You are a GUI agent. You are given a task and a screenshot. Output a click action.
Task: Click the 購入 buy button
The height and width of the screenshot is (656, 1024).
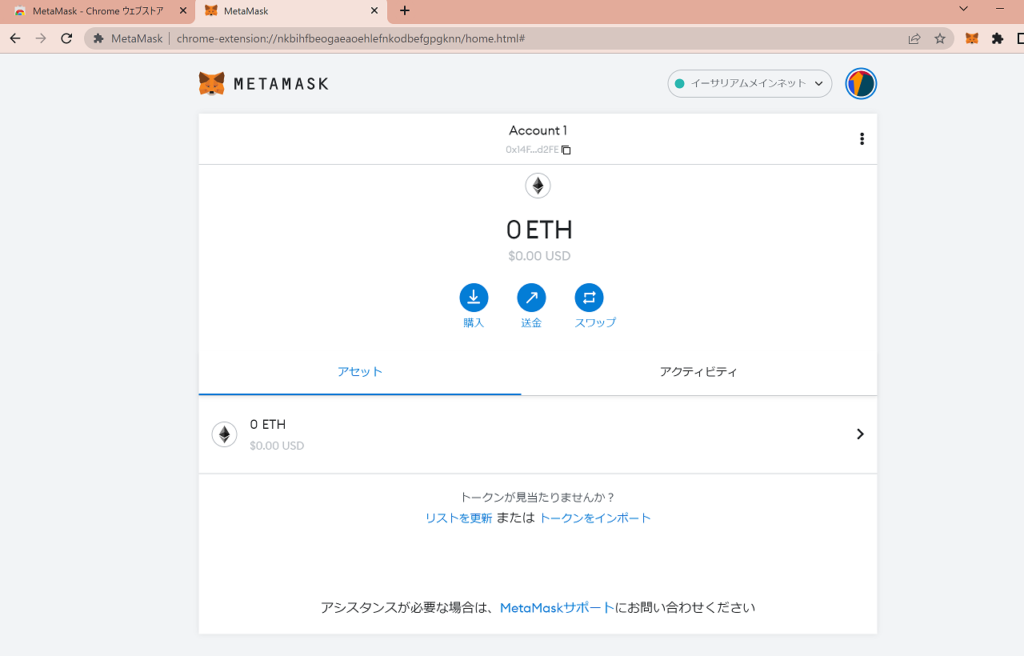pos(473,305)
